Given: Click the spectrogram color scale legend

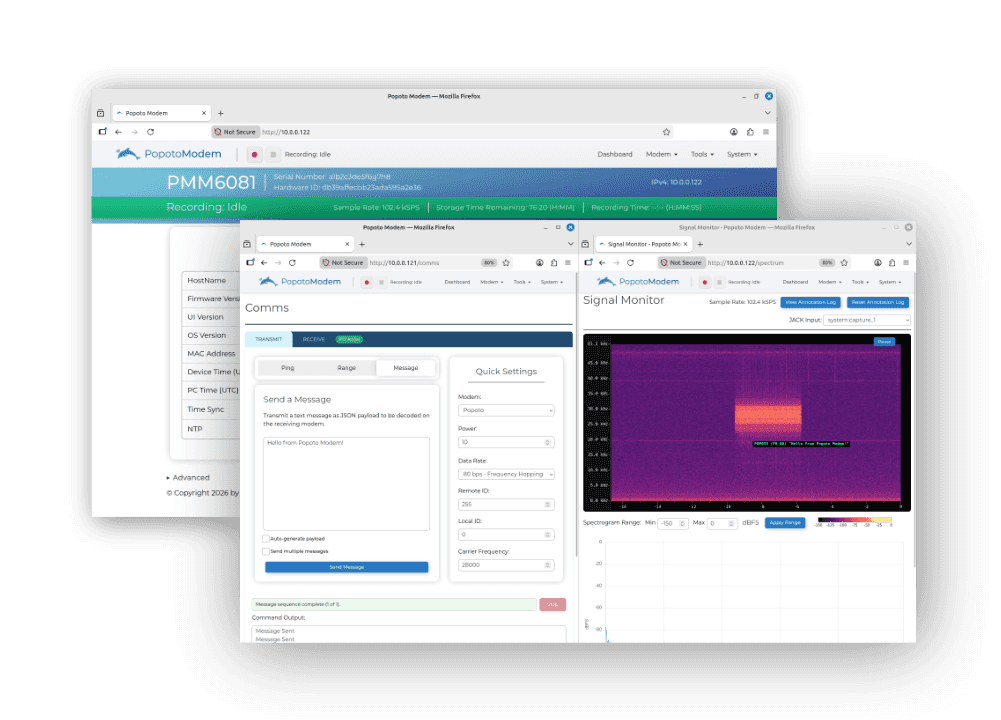Looking at the screenshot, I should click(854, 522).
